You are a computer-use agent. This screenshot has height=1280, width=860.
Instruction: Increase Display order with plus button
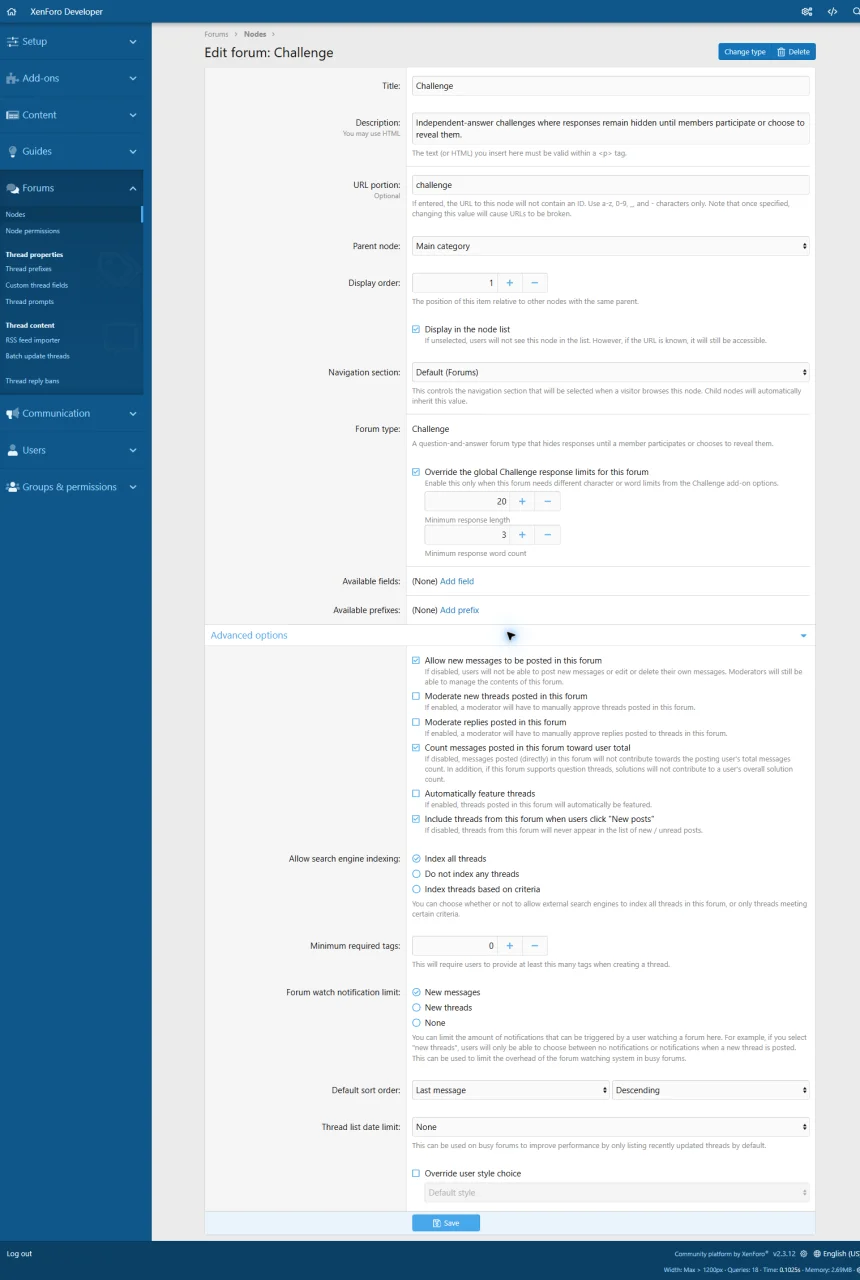click(508, 283)
